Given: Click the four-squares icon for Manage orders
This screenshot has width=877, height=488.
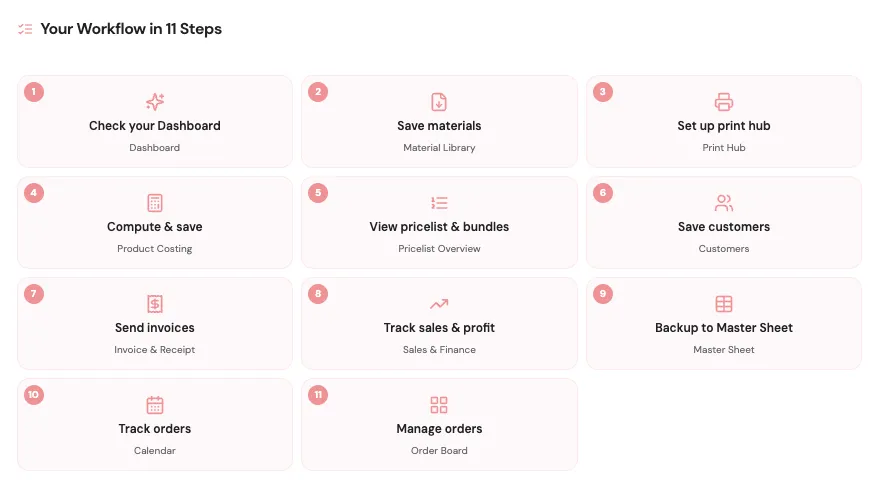Looking at the screenshot, I should point(439,405).
